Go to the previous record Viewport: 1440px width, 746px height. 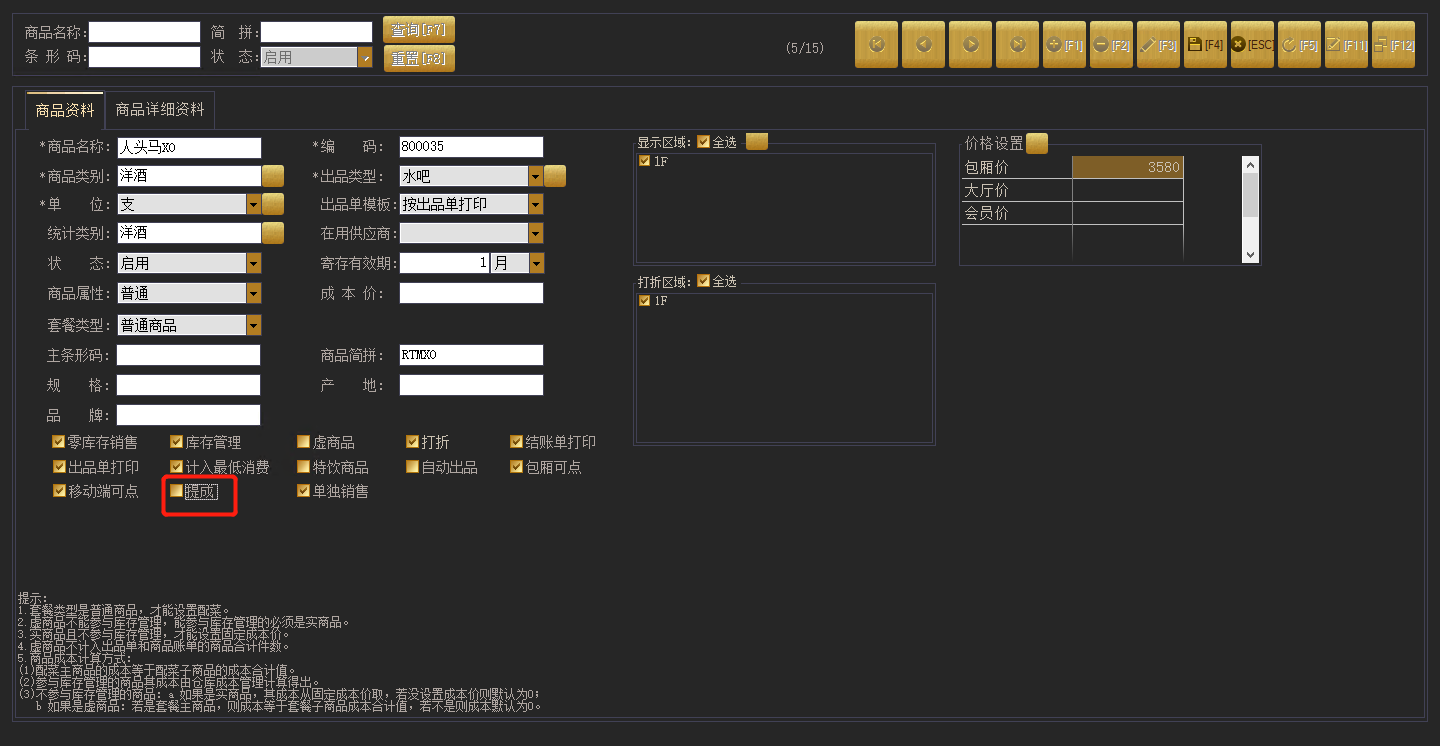coord(924,45)
